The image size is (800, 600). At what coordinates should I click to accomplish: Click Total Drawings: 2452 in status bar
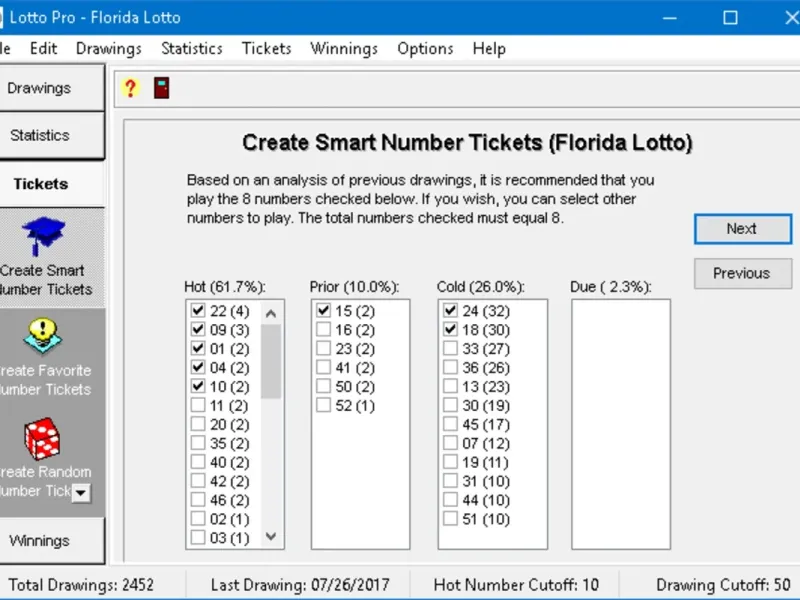[x=81, y=584]
